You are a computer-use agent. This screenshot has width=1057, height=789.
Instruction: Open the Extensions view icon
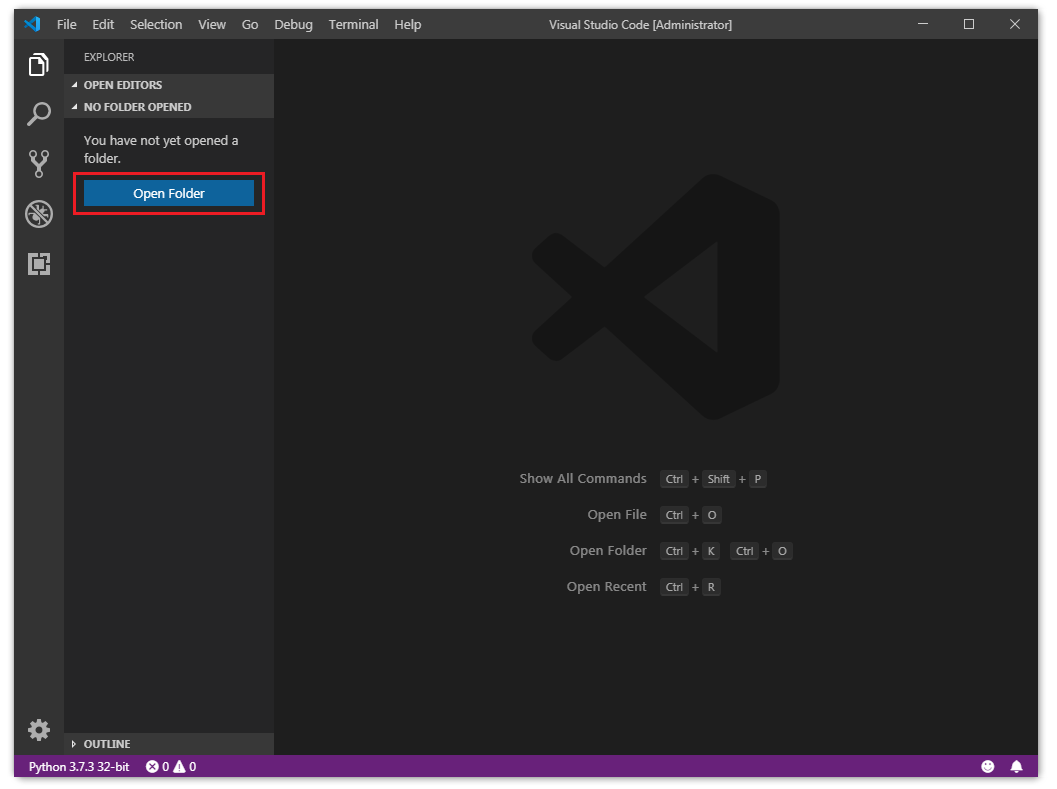(x=38, y=264)
